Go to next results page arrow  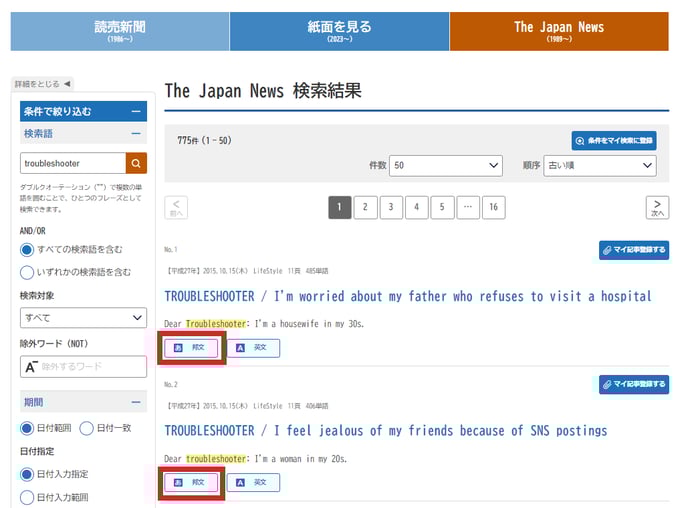point(657,207)
